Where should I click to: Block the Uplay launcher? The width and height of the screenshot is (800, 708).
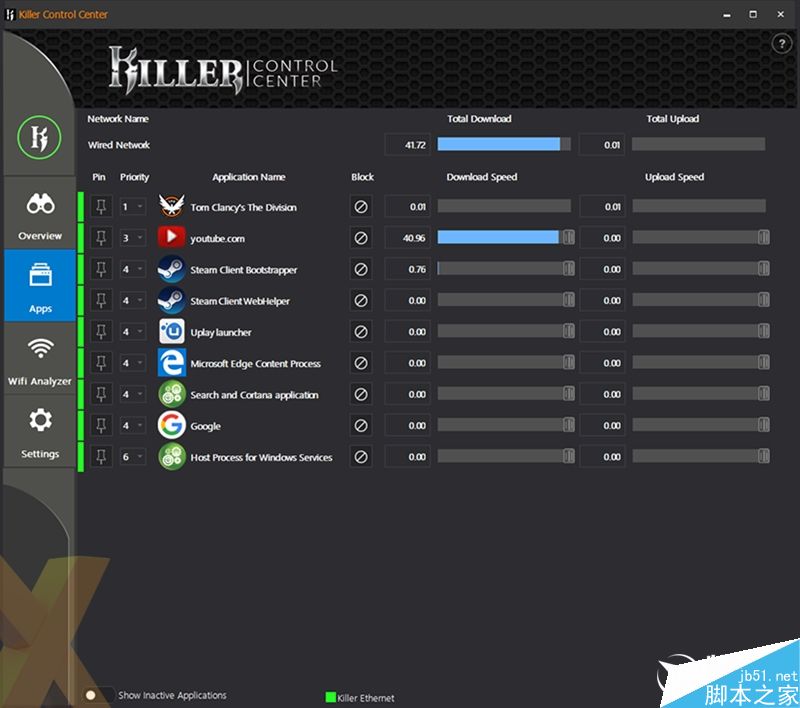click(361, 332)
